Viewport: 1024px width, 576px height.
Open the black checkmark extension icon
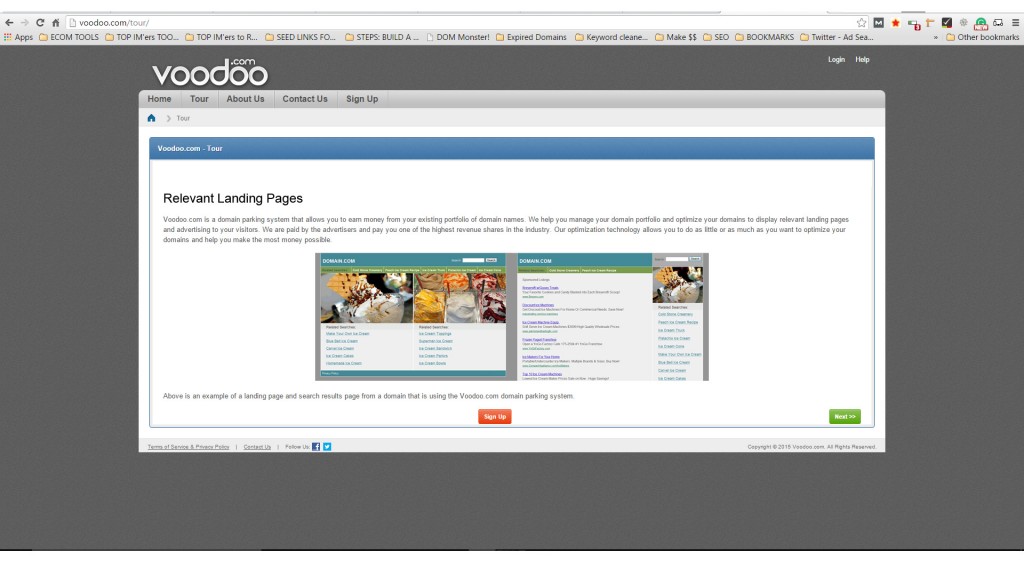click(x=946, y=23)
